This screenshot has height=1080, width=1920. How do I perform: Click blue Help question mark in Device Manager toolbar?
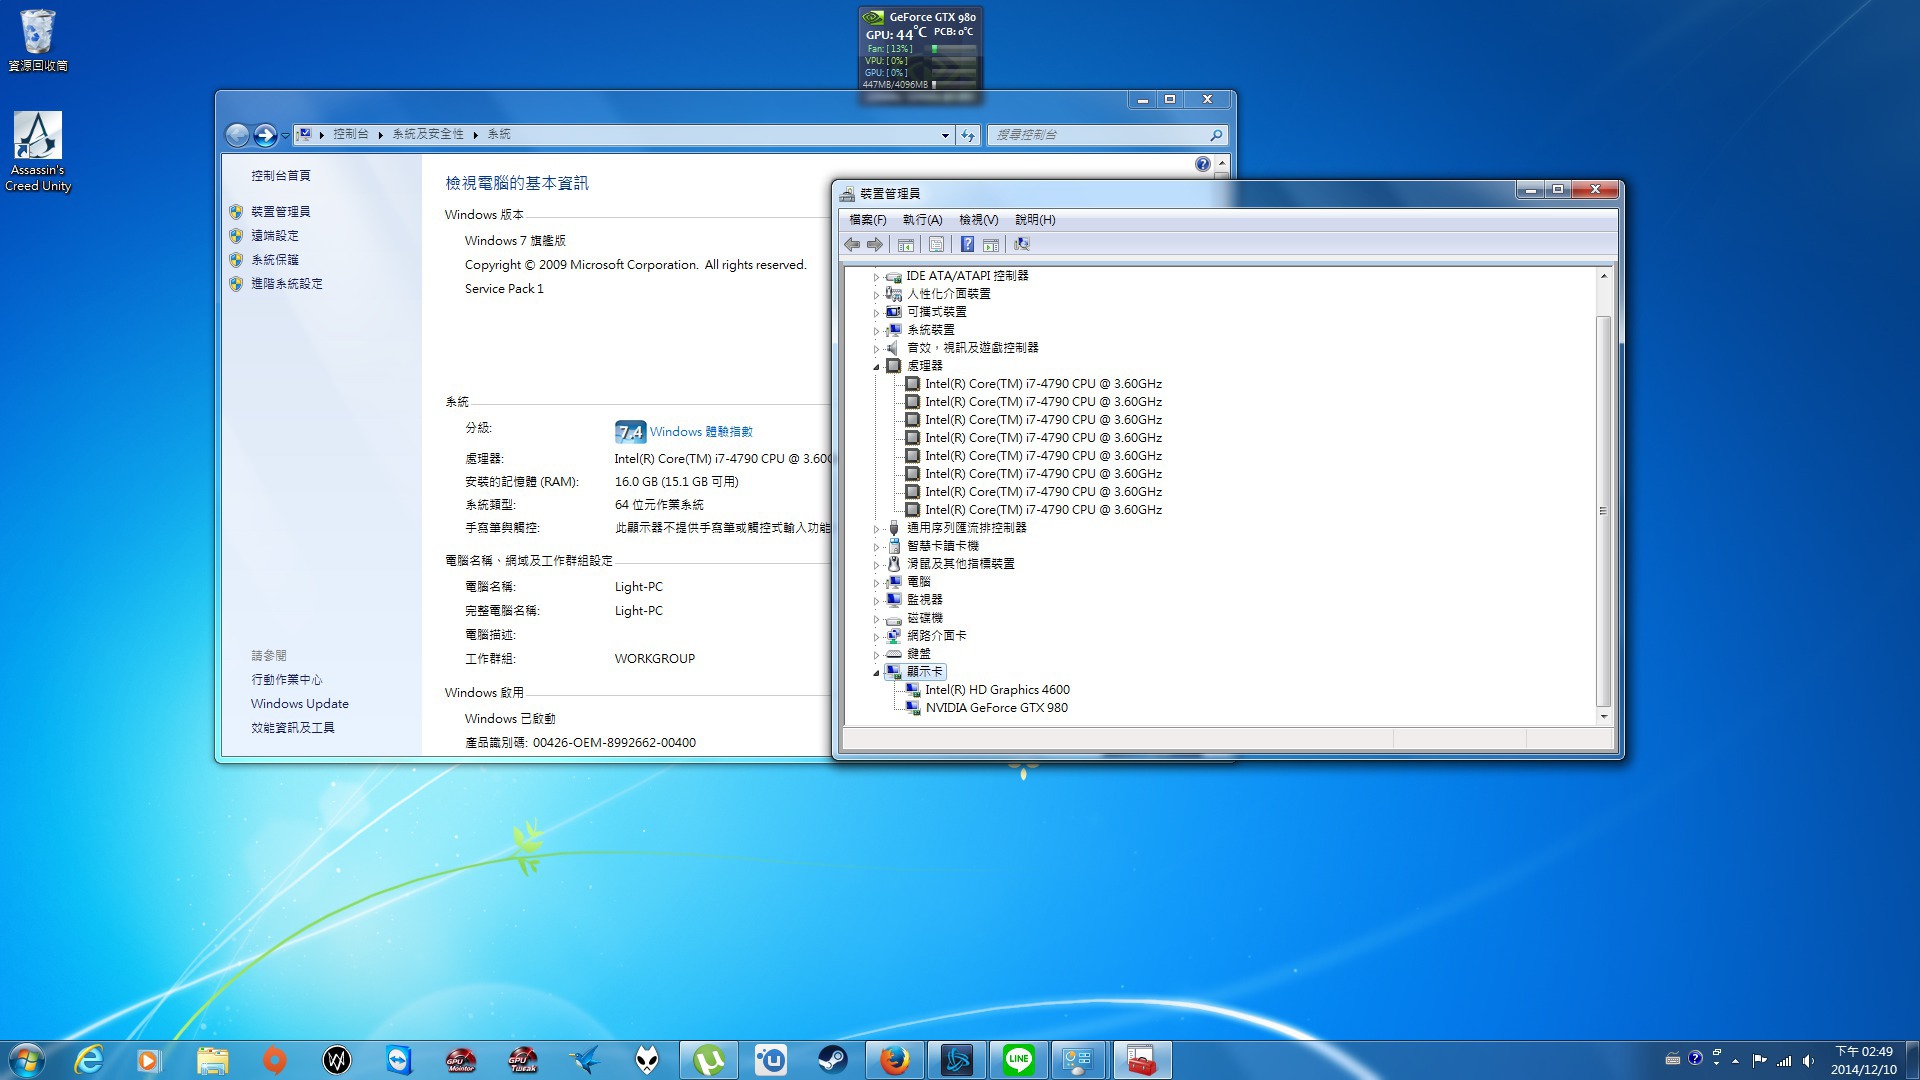click(x=967, y=244)
